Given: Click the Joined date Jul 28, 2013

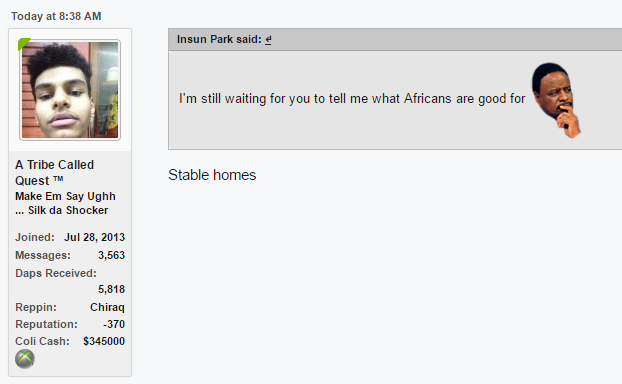Looking at the screenshot, I should point(94,237).
